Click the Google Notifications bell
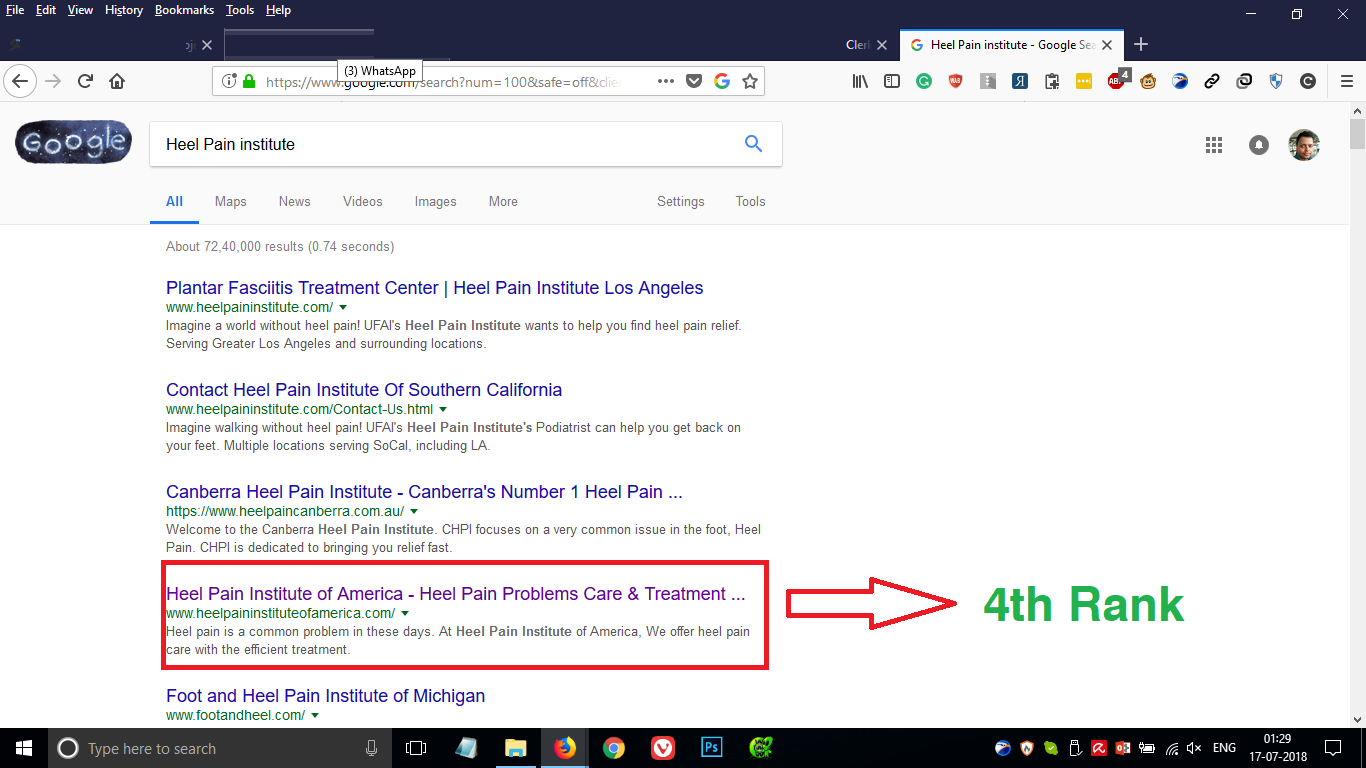The image size is (1366, 768). tap(1258, 144)
